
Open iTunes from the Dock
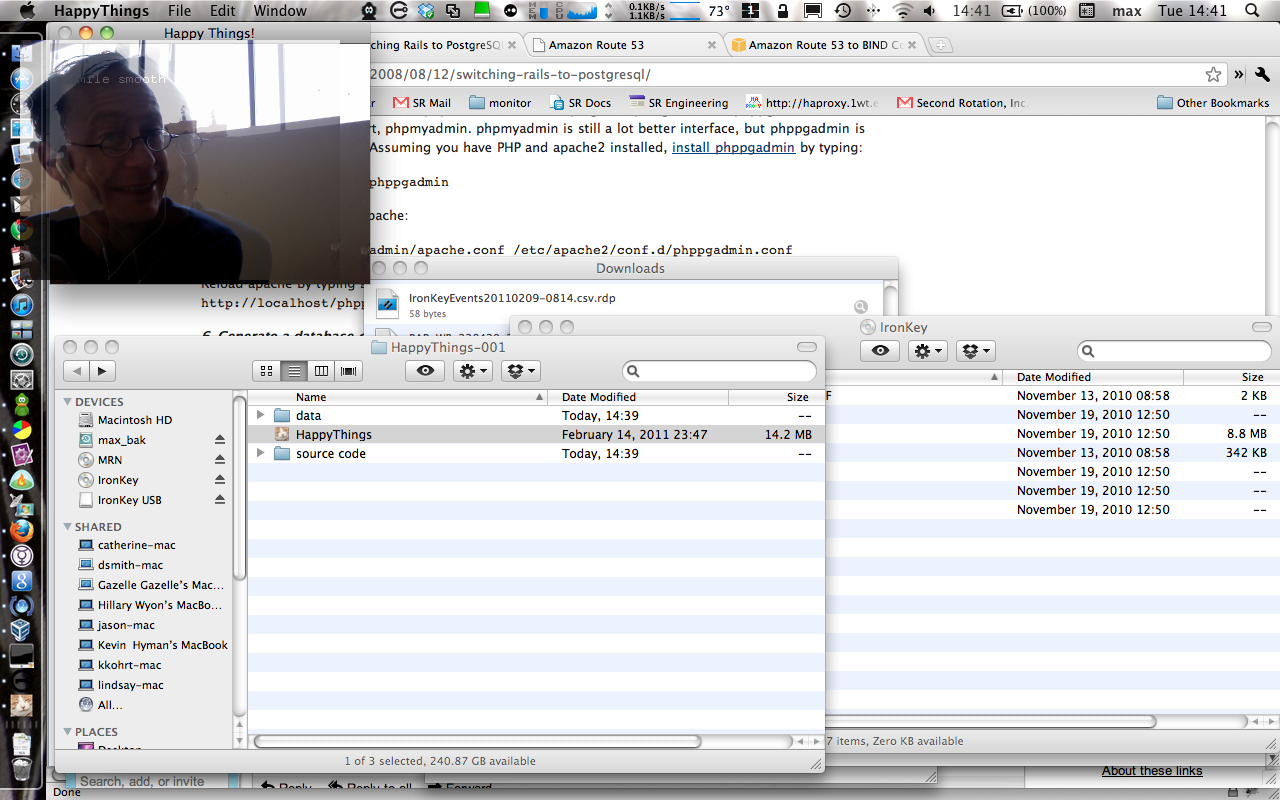(21, 304)
